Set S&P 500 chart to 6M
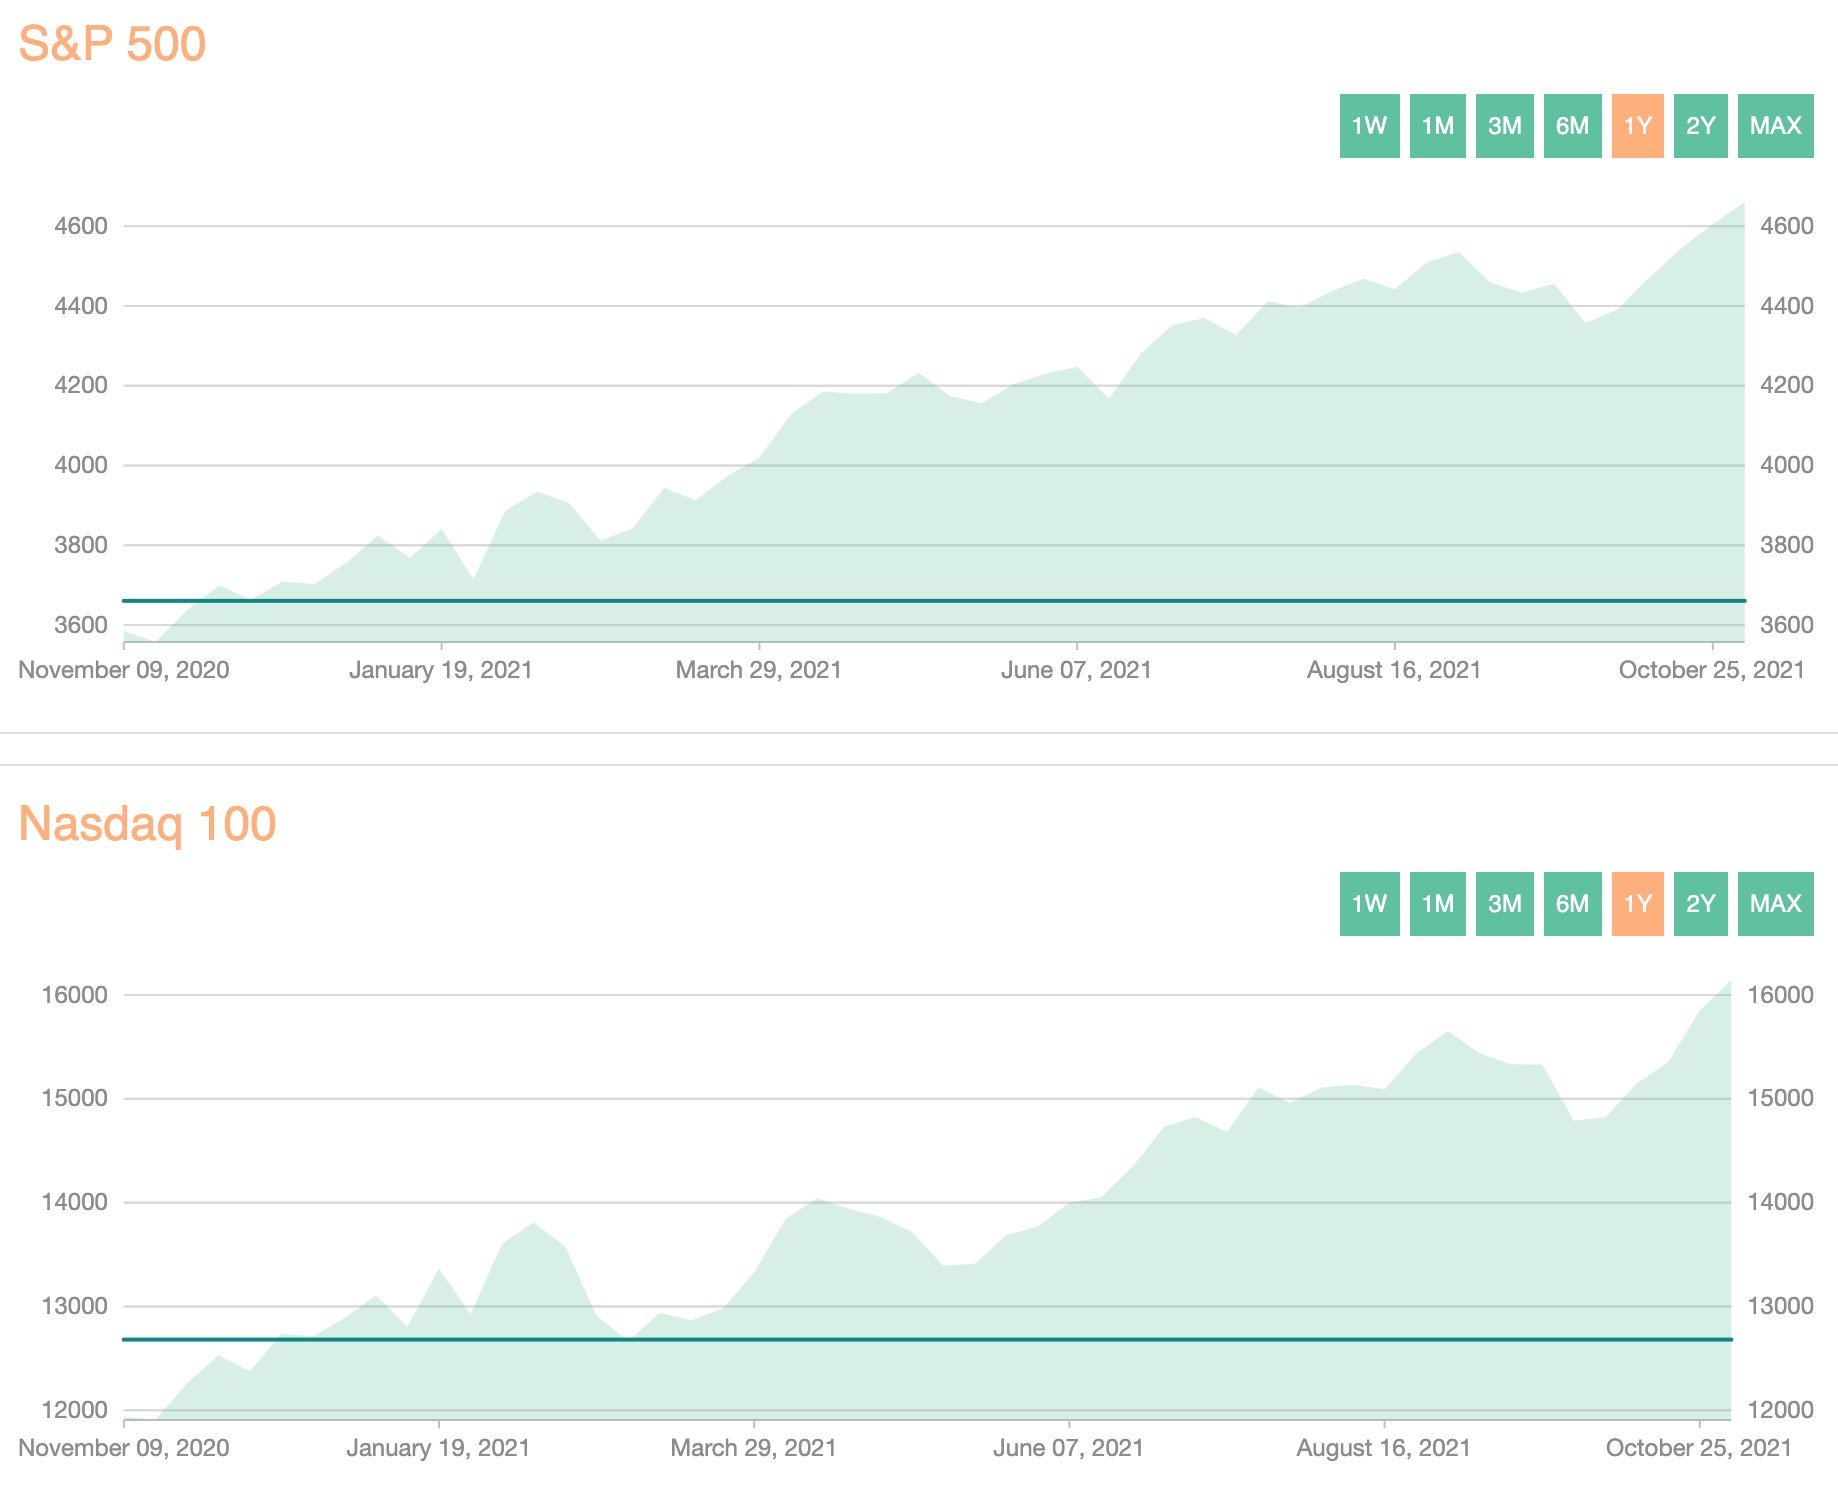Image resolution: width=1838 pixels, height=1500 pixels. click(1572, 126)
